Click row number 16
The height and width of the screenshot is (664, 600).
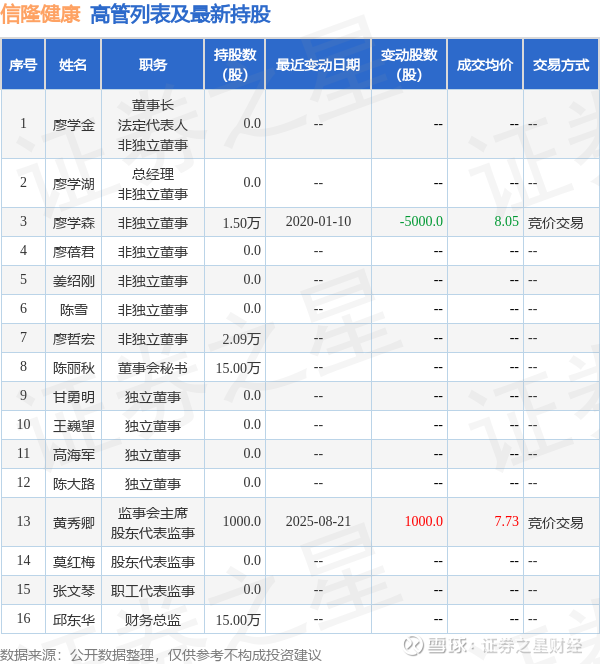[23, 618]
